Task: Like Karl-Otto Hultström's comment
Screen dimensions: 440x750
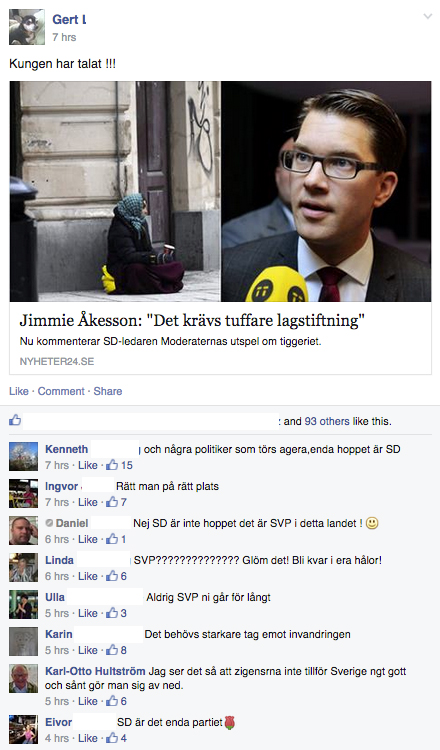Action: [88, 701]
